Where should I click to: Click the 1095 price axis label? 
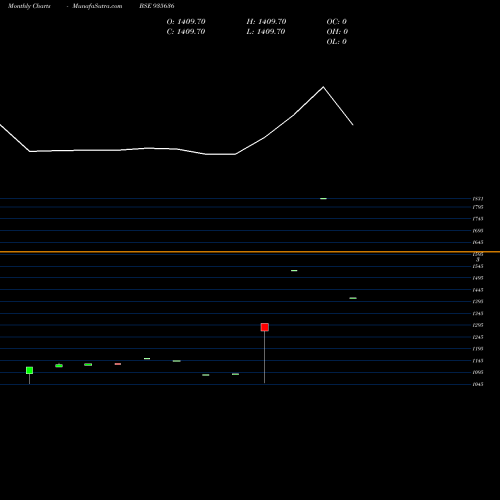[478, 372]
